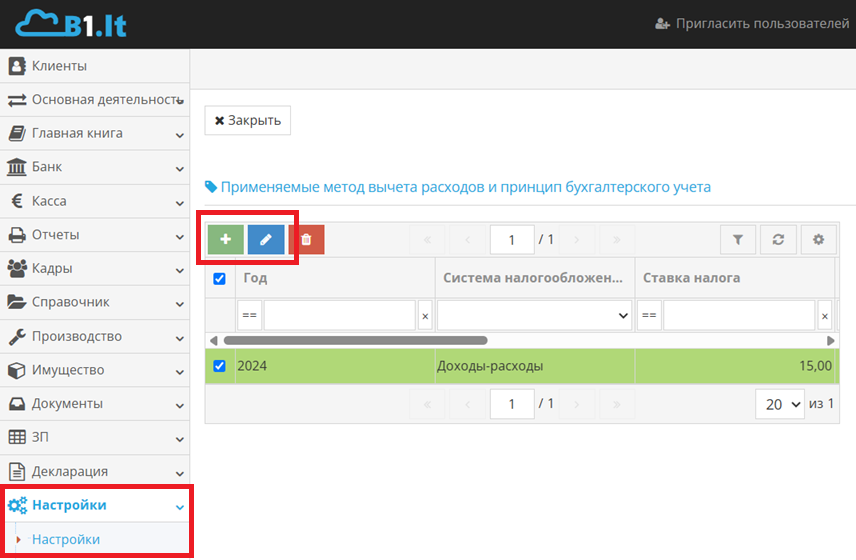856x560 pixels.
Task: Click the blue pencil edit button
Action: (x=266, y=239)
